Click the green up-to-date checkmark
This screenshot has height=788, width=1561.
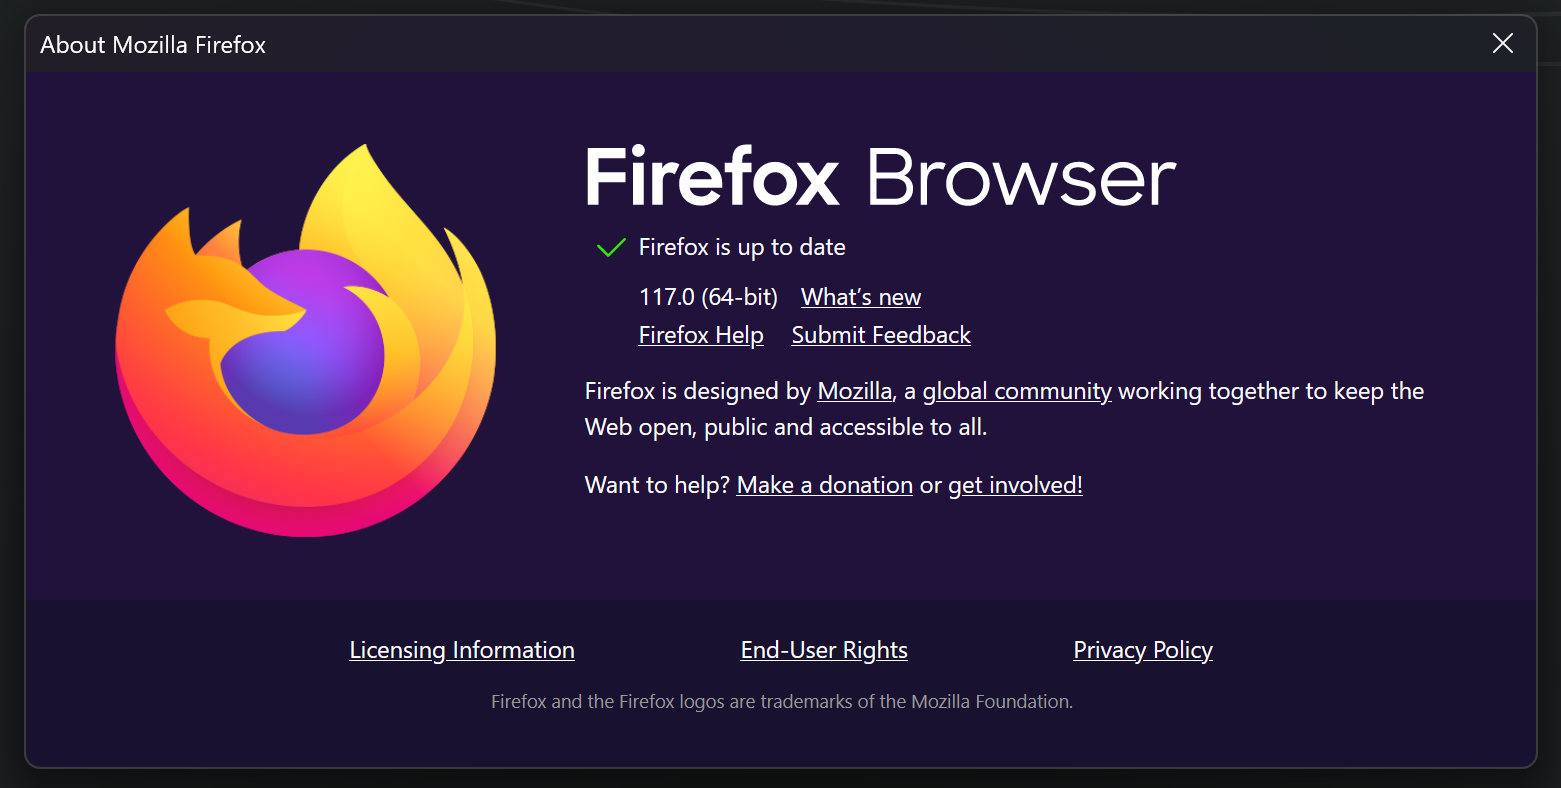[610, 248]
